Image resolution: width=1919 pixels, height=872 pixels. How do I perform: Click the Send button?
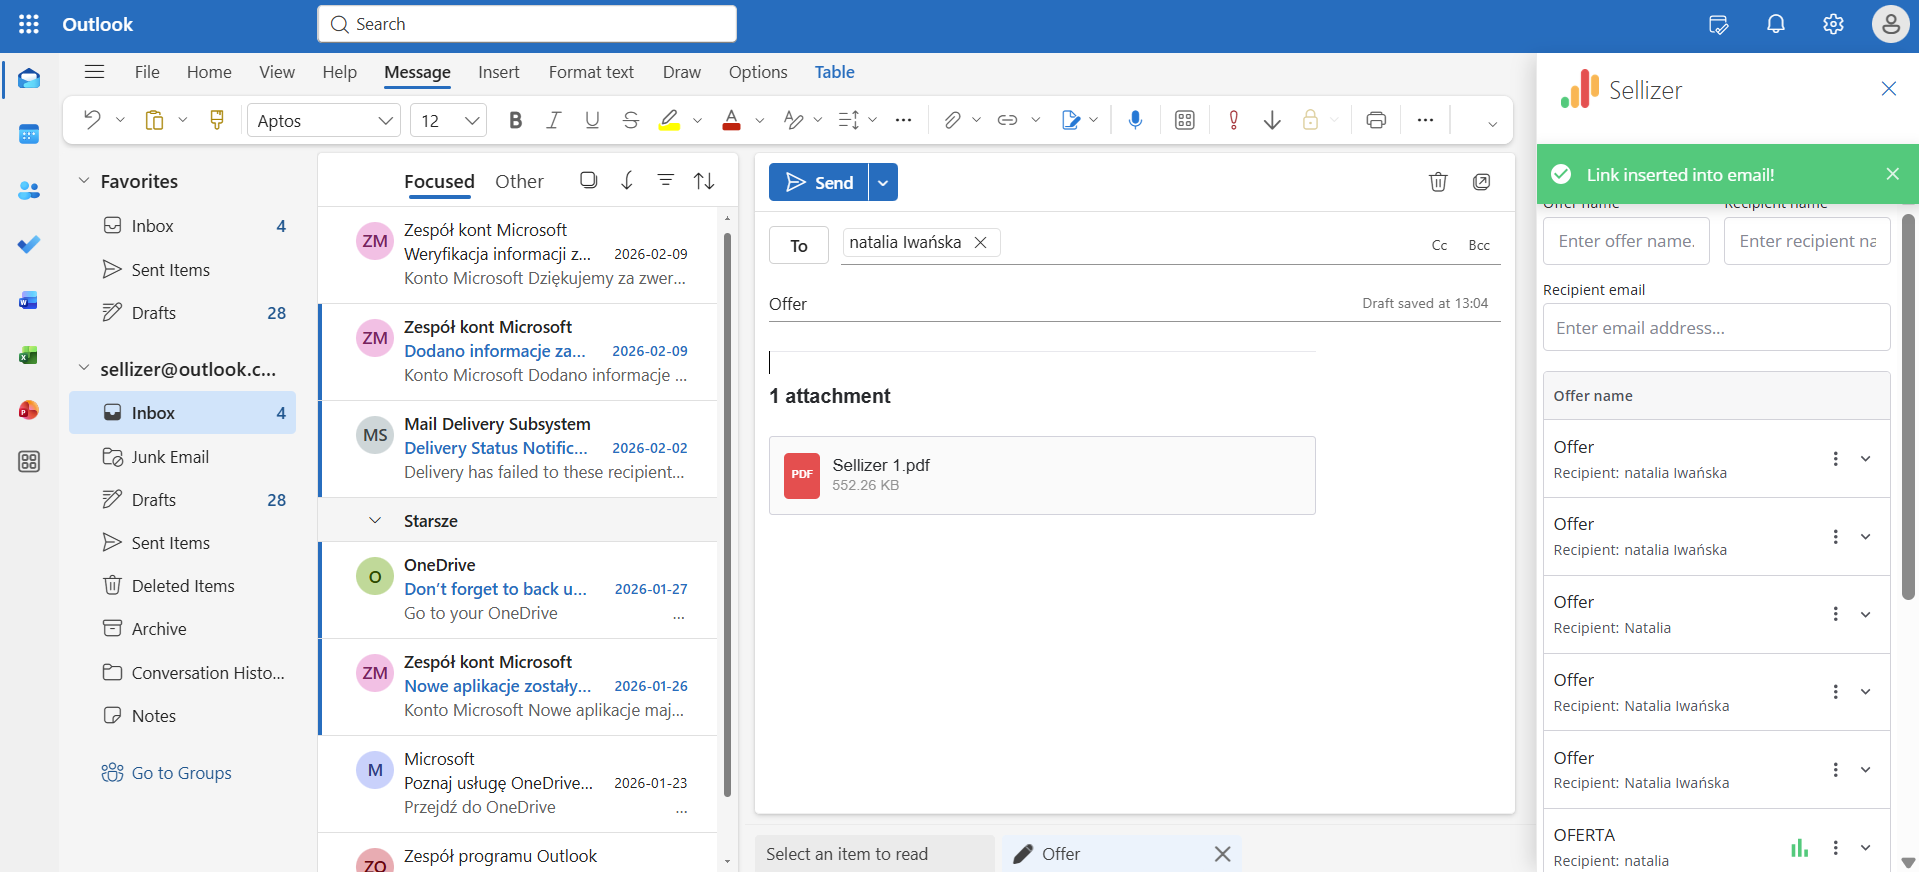click(818, 182)
